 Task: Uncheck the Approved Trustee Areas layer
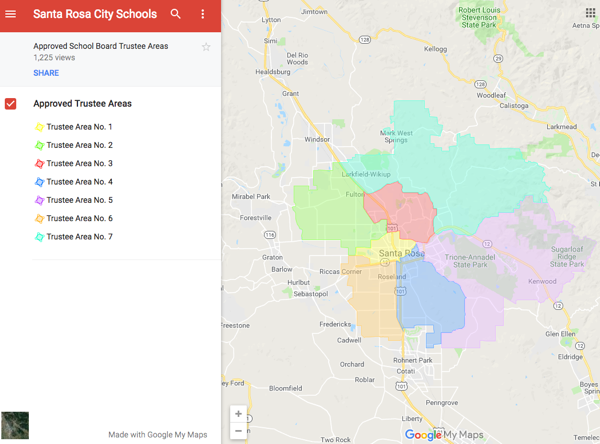click(x=10, y=104)
